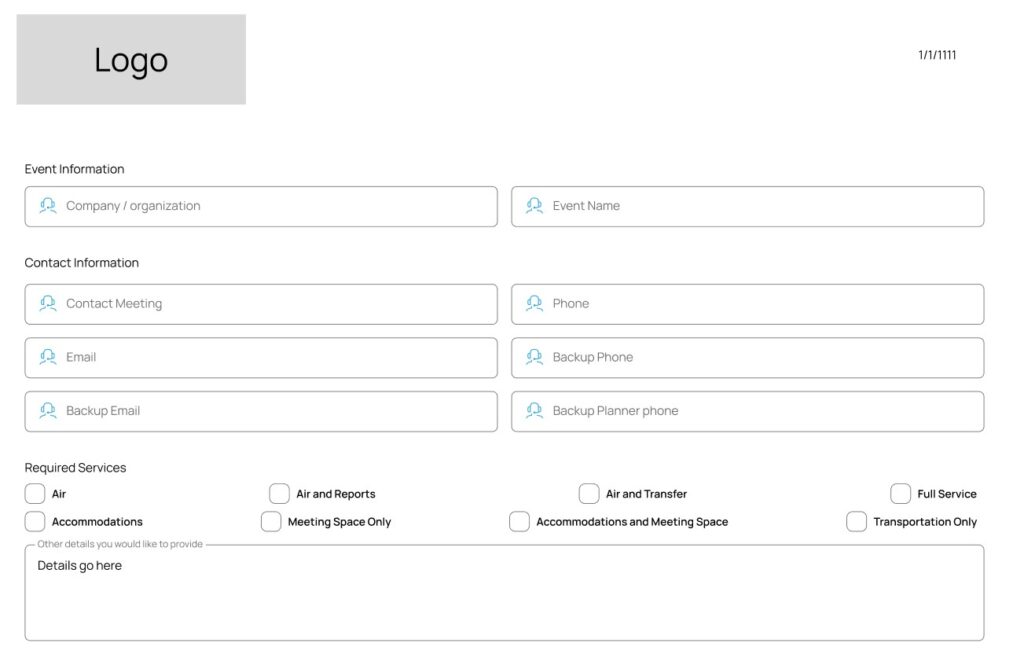
Task: Enable Accommodations and Meeting Space checkbox
Action: point(519,522)
